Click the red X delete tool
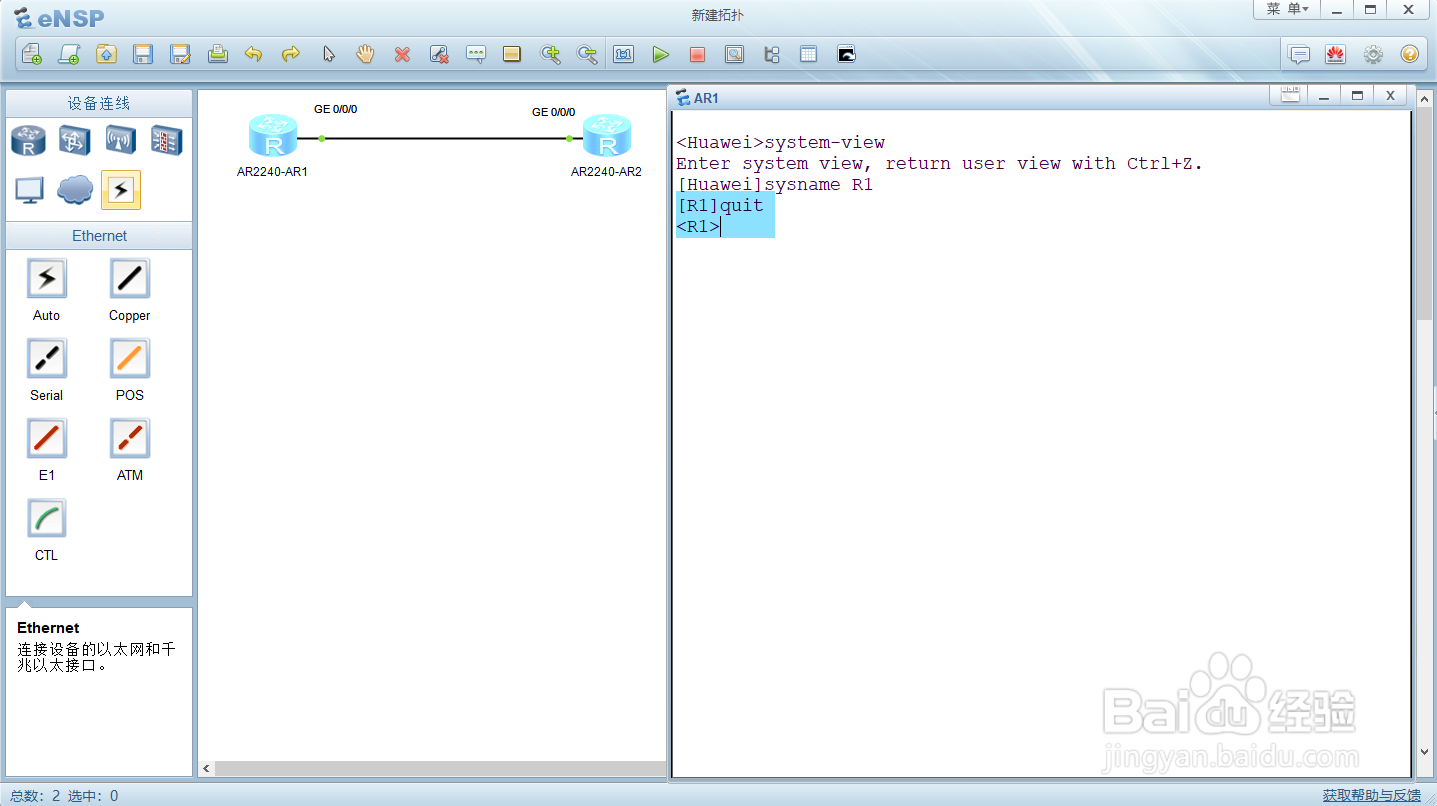The image size is (1437, 806). [x=402, y=54]
